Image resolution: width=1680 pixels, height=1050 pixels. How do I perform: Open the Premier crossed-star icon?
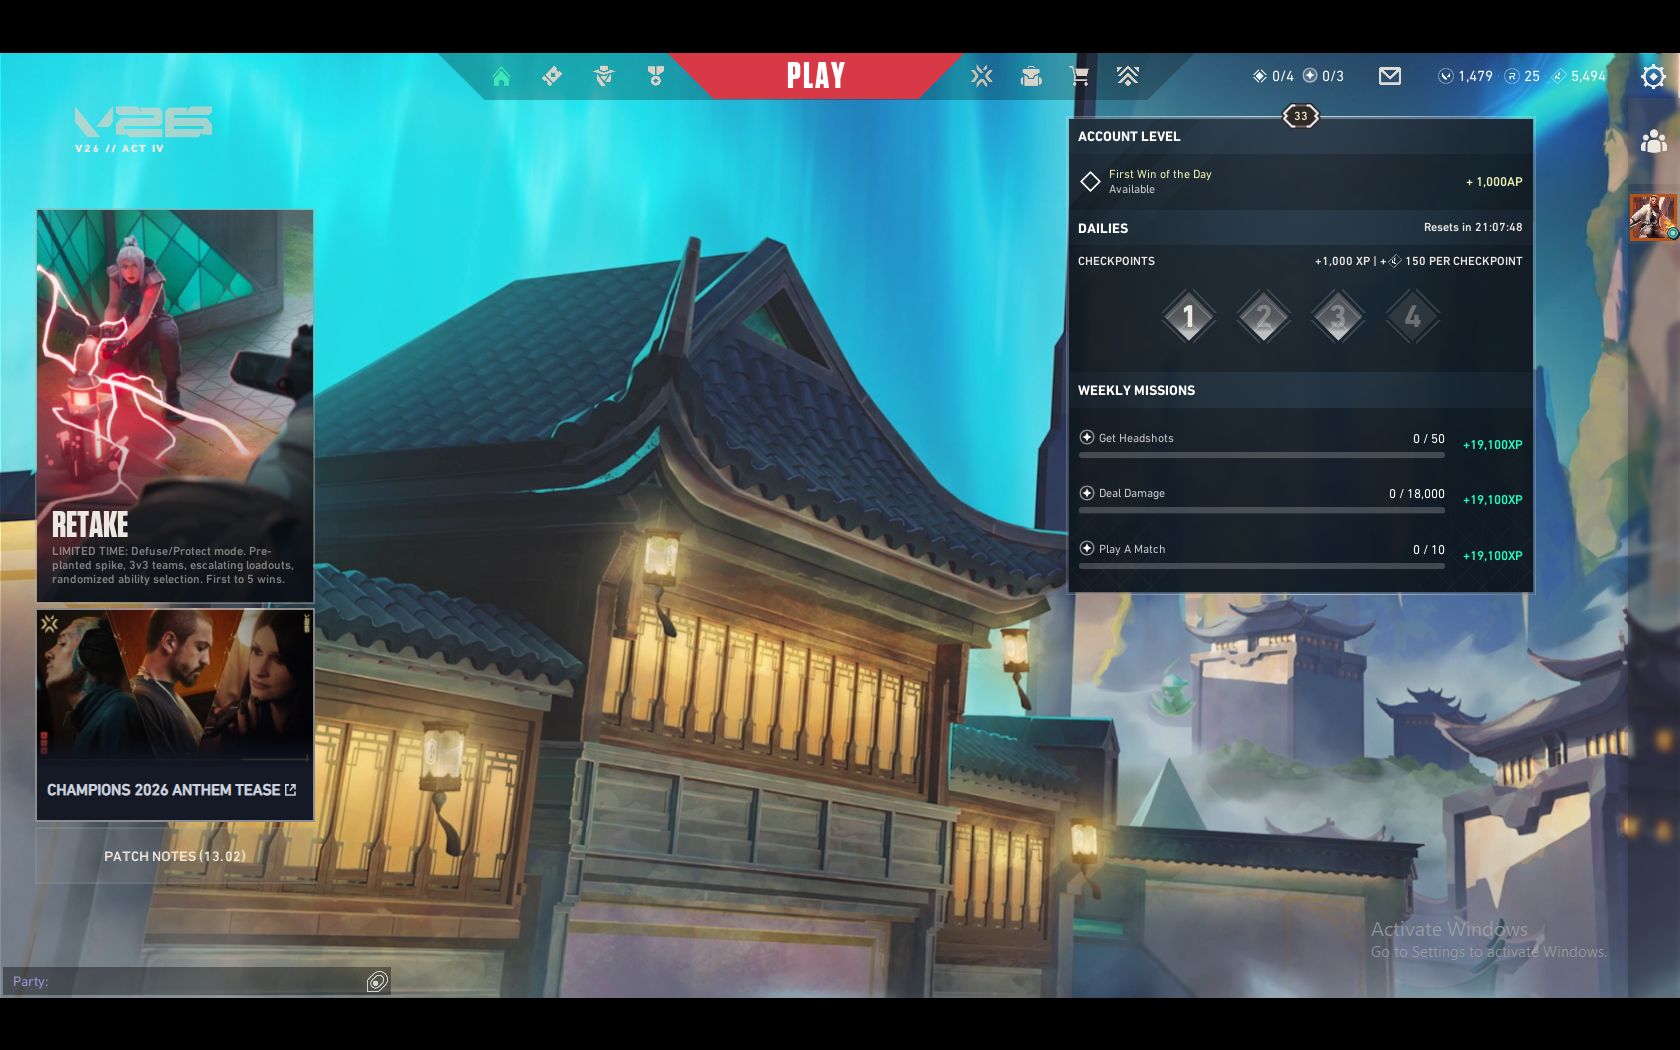(982, 76)
